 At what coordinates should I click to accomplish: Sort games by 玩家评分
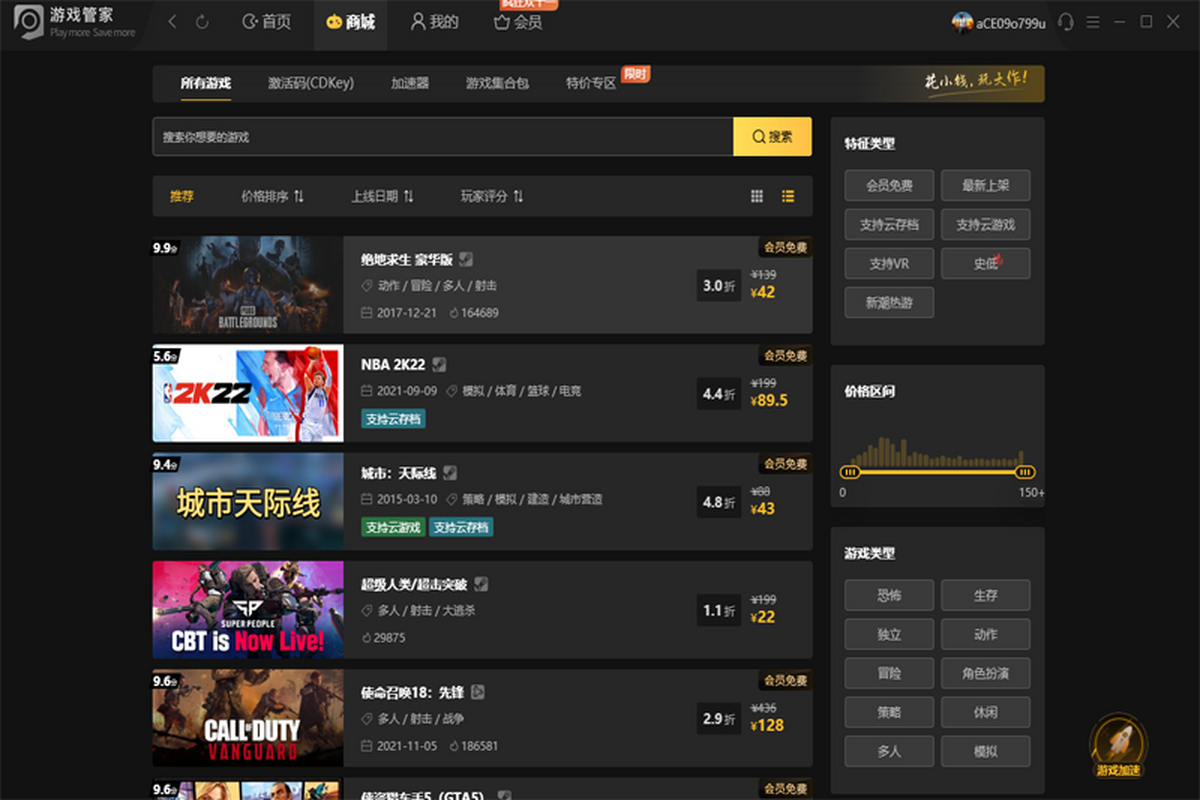click(x=492, y=197)
